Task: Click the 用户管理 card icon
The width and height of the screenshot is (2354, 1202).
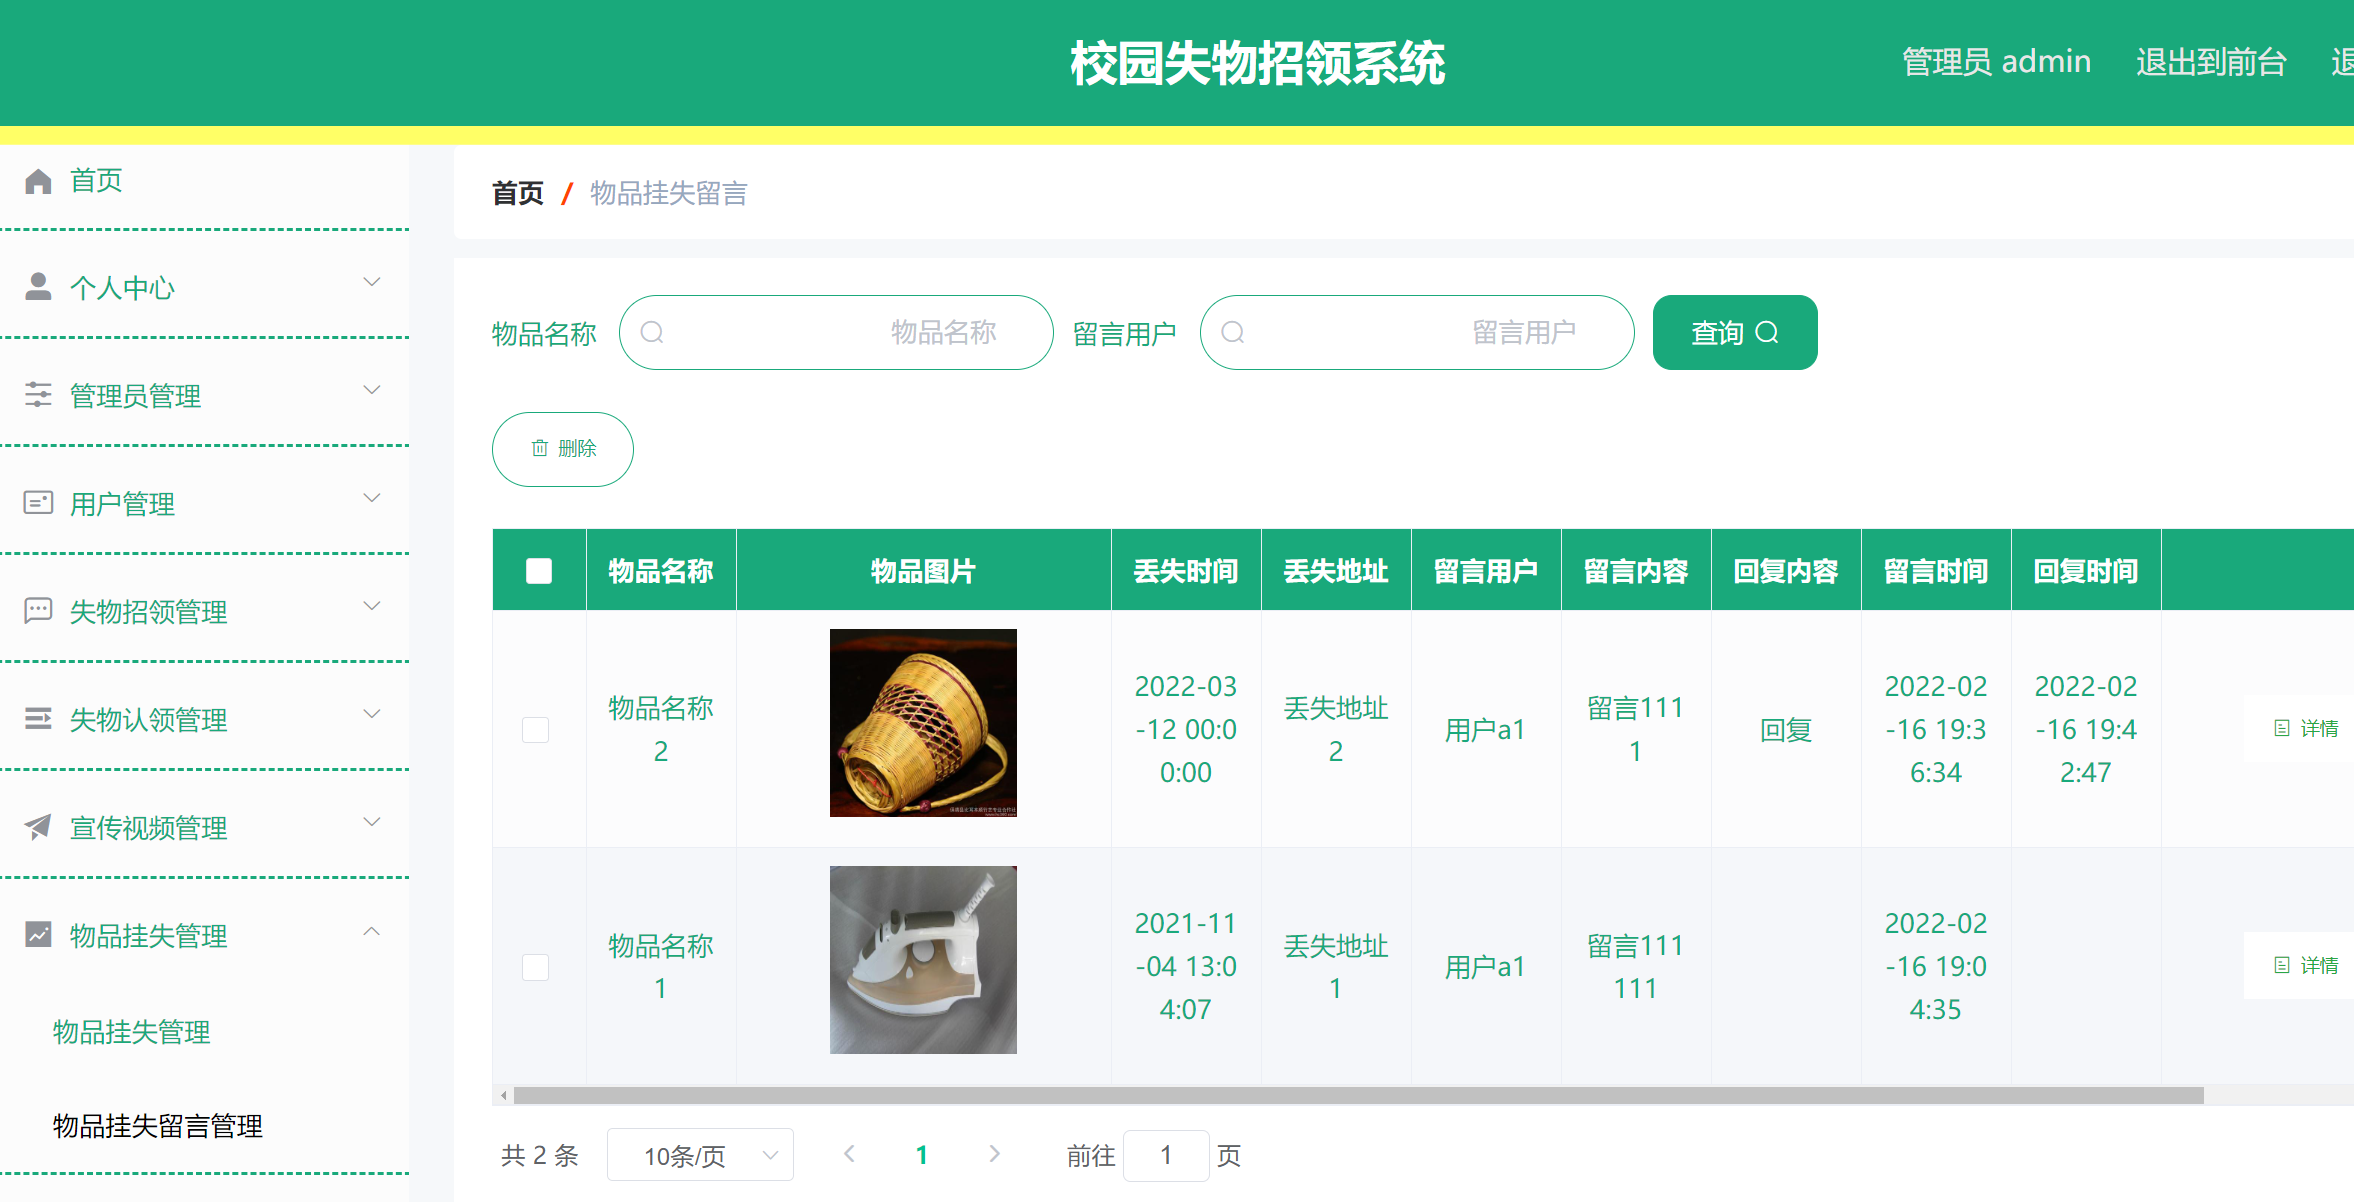Action: click(x=38, y=503)
